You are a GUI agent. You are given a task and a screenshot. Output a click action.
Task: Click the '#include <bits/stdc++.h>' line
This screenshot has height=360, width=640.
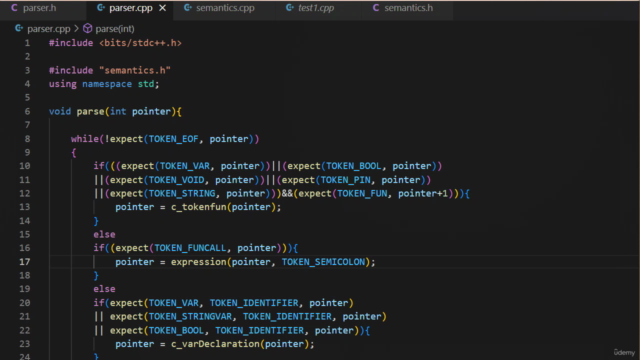coord(116,43)
